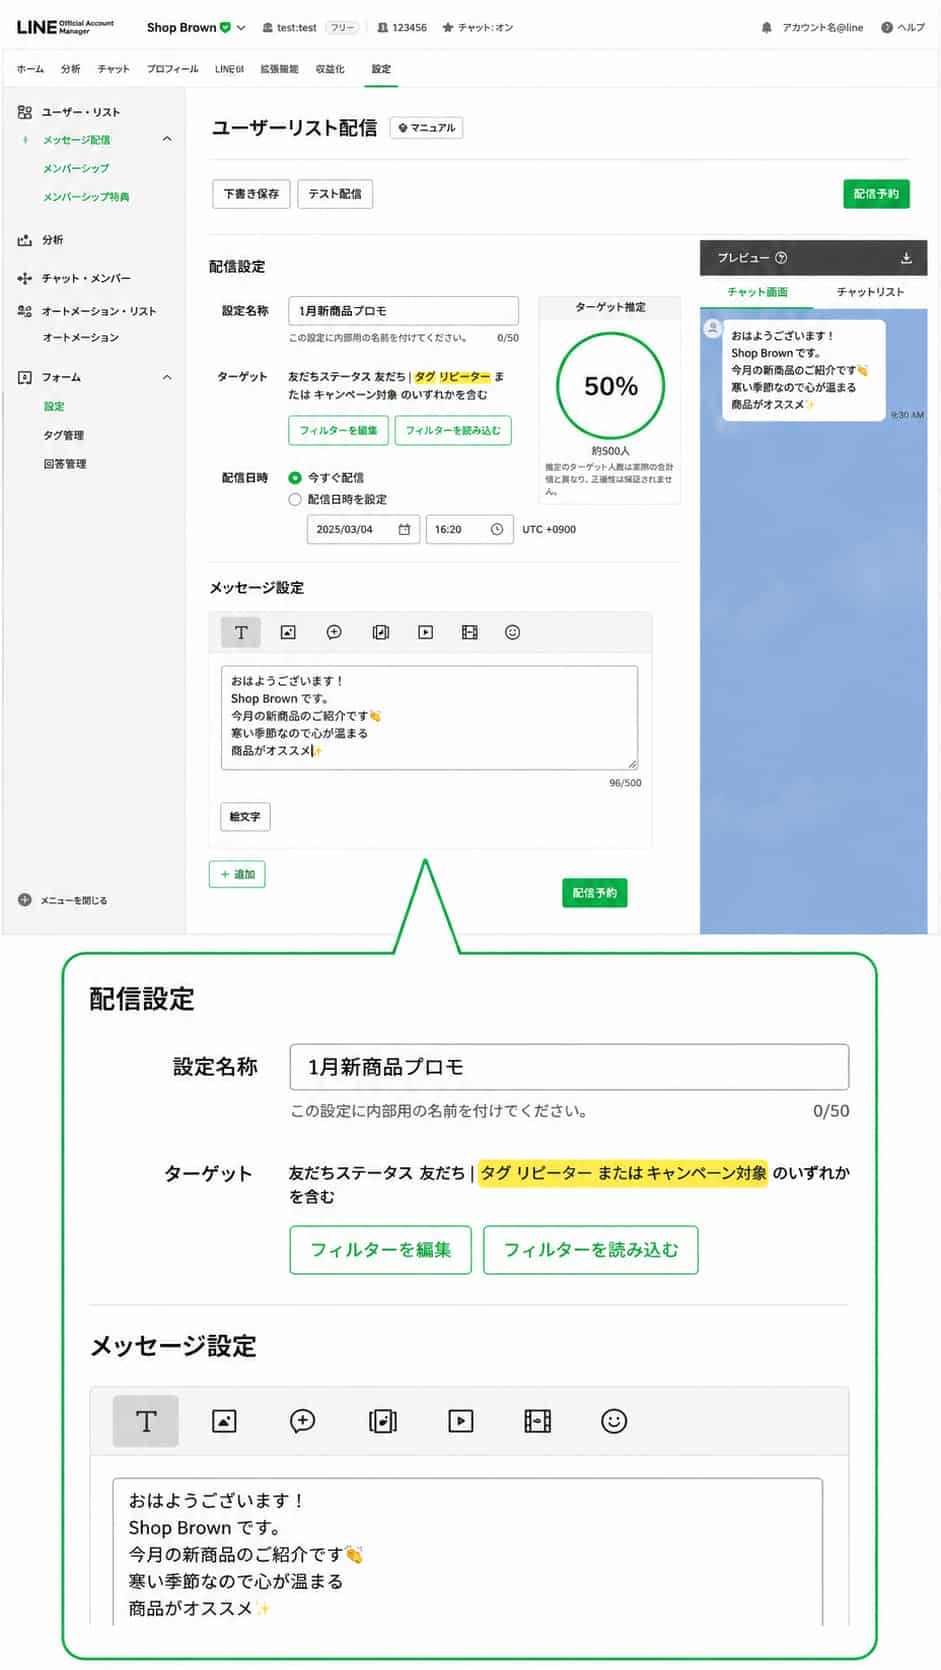941x1670 pixels.
Task: Click the オートメーション・リスト sidebar icon
Action: [25, 311]
